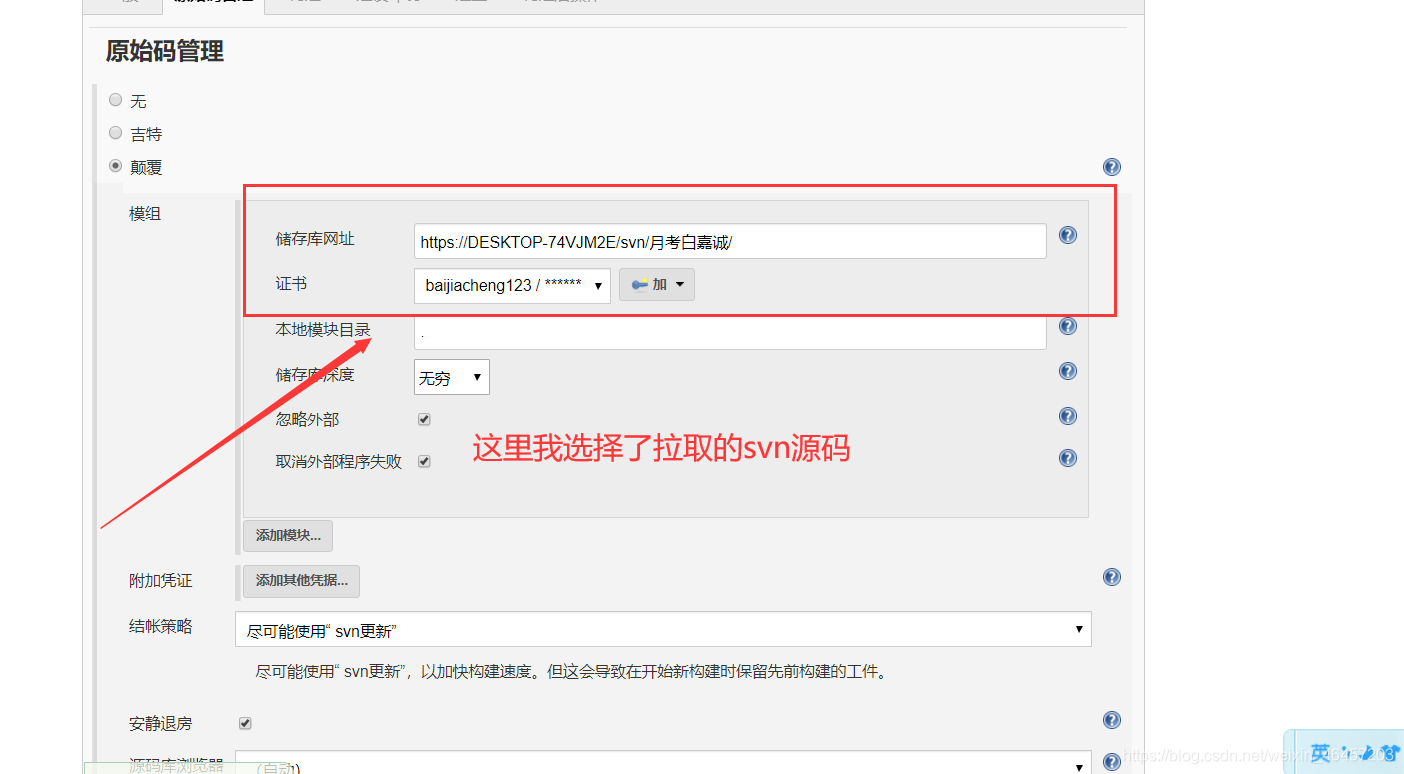Click the 证书 label
Screen dimensions: 1404x774
tap(291, 284)
